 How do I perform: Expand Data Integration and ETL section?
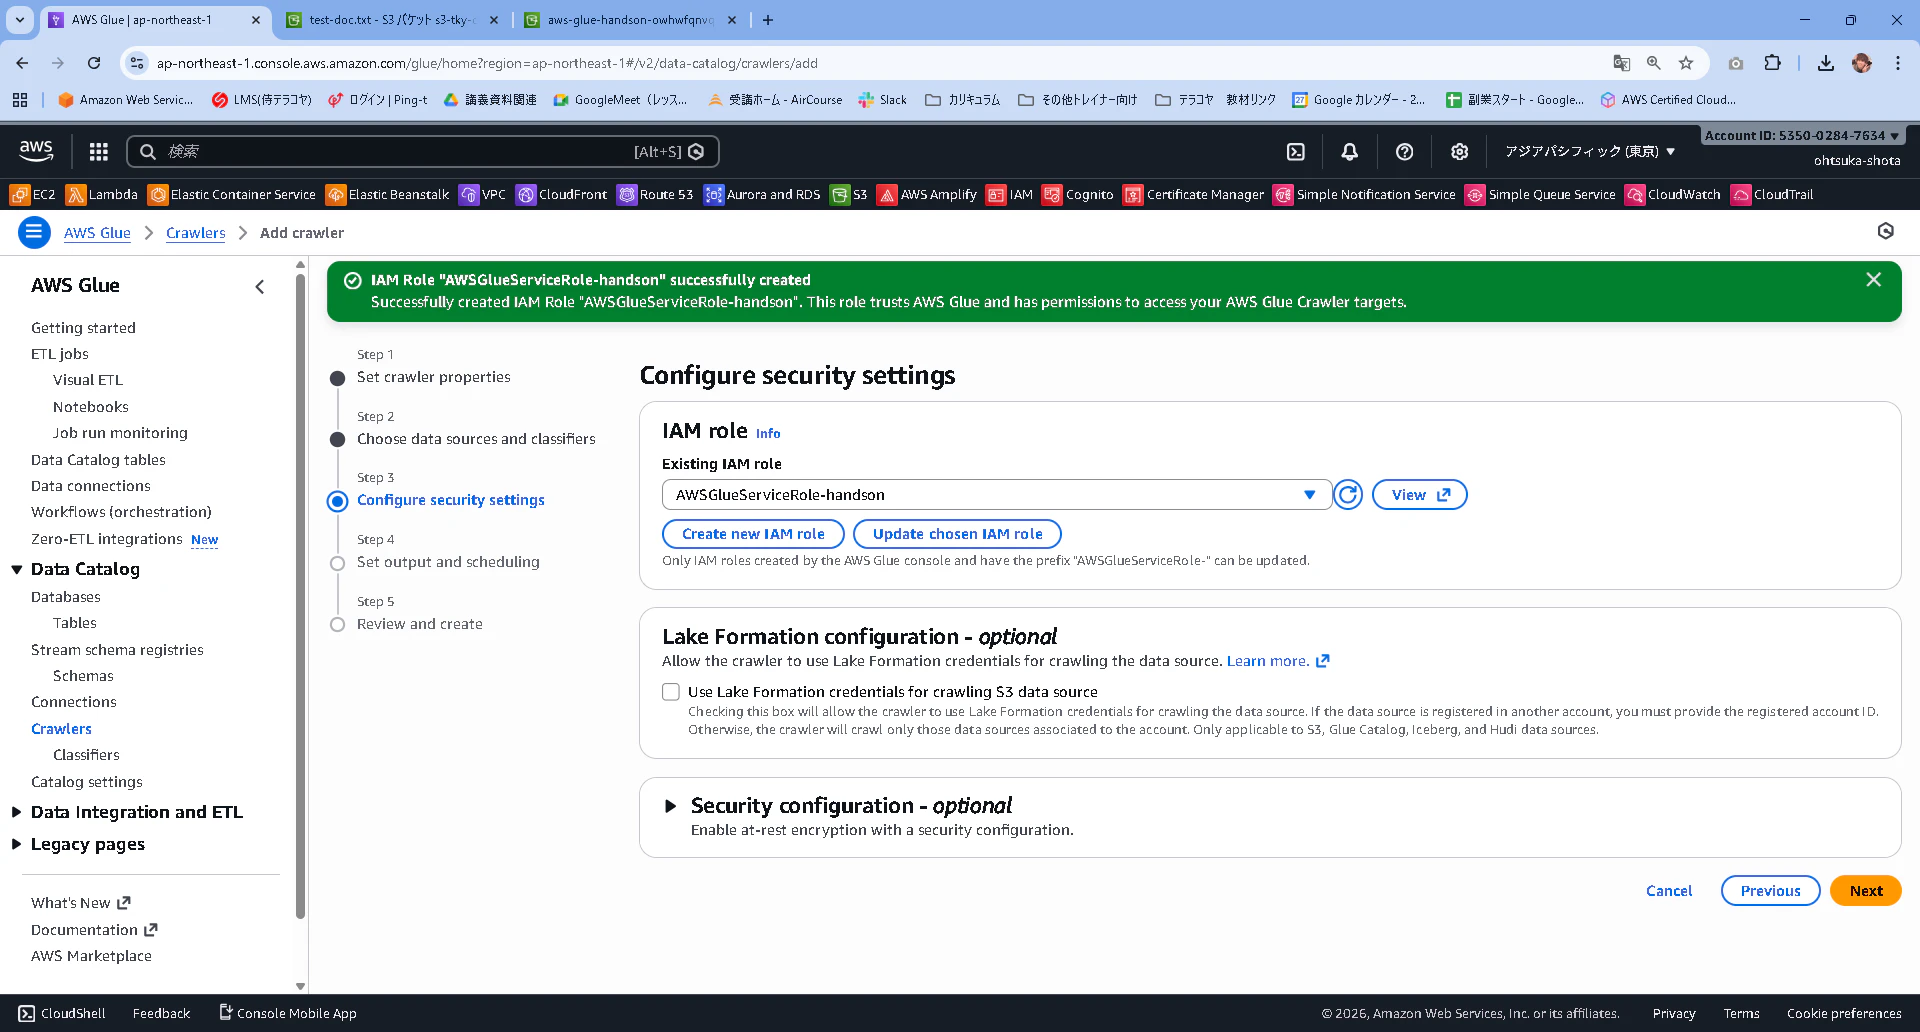click(x=17, y=812)
